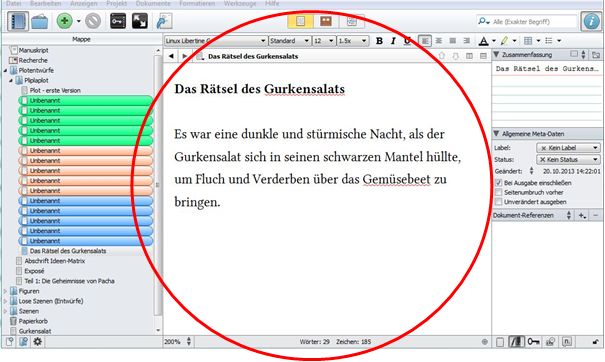The height and width of the screenshot is (362, 605).
Task: Center align the text
Action: pyautogui.click(x=439, y=41)
